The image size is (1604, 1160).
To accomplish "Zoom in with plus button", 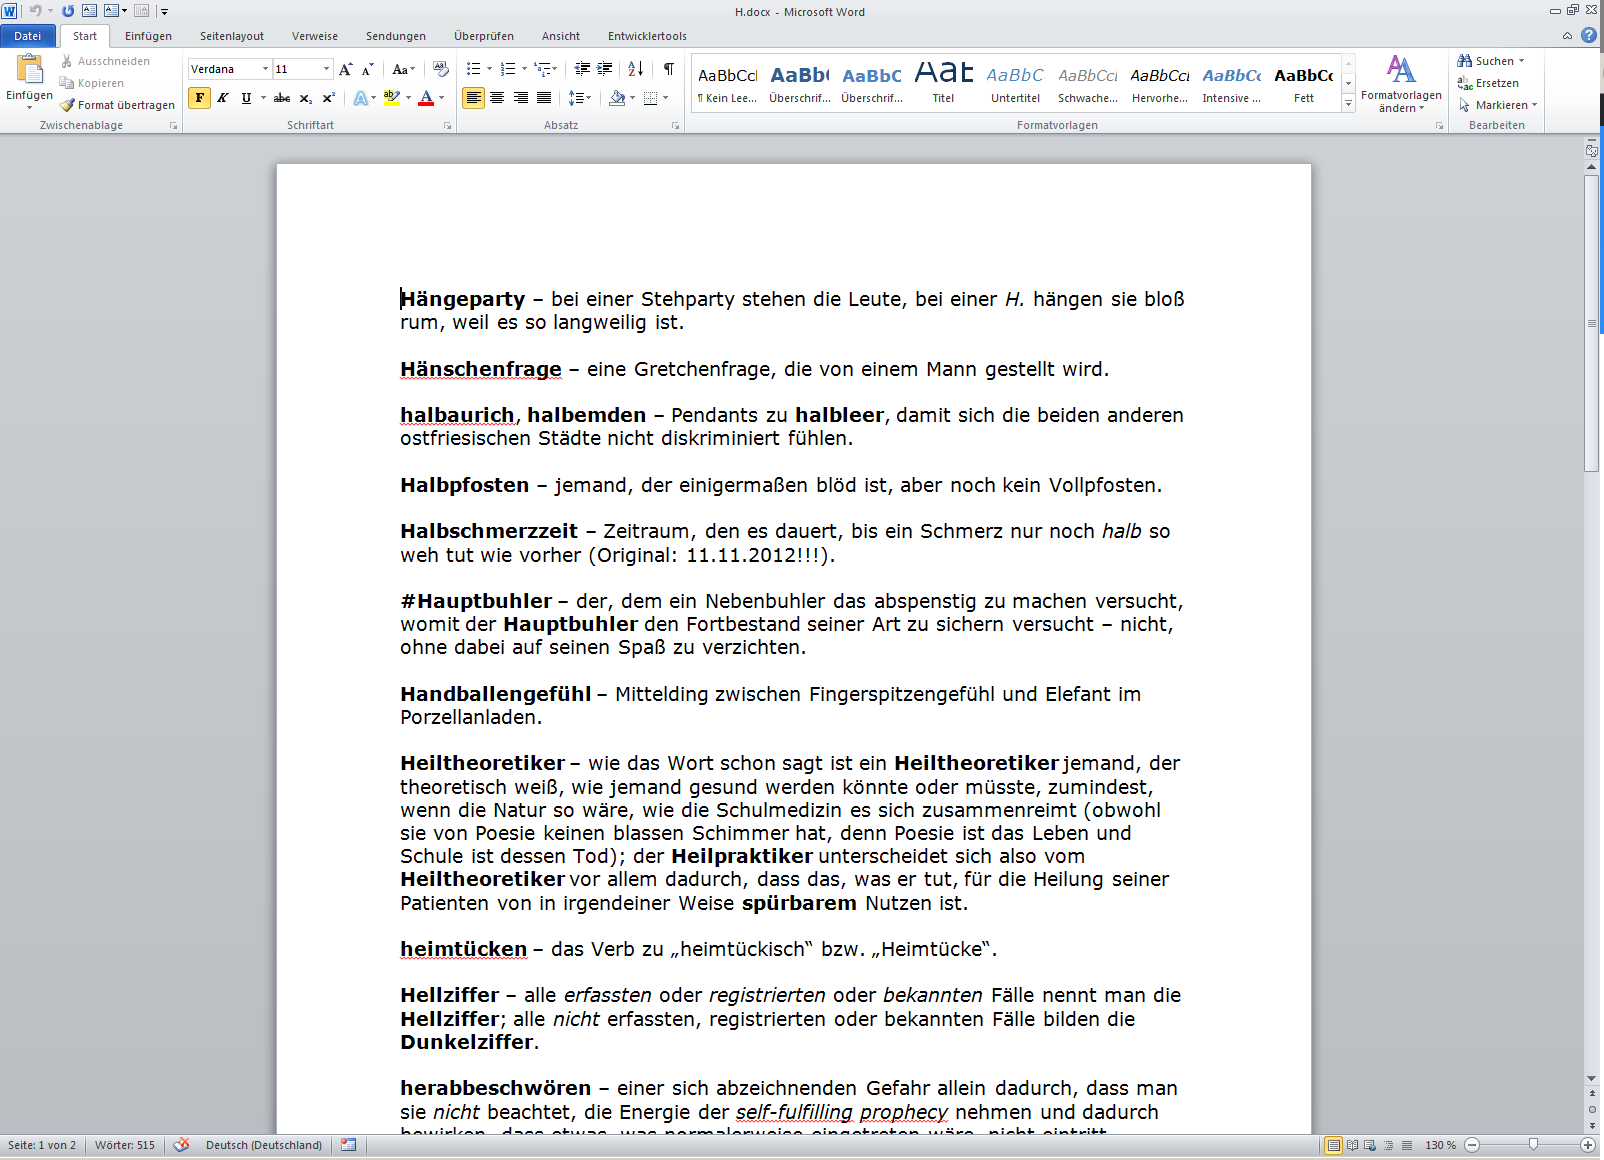I will (1588, 1145).
